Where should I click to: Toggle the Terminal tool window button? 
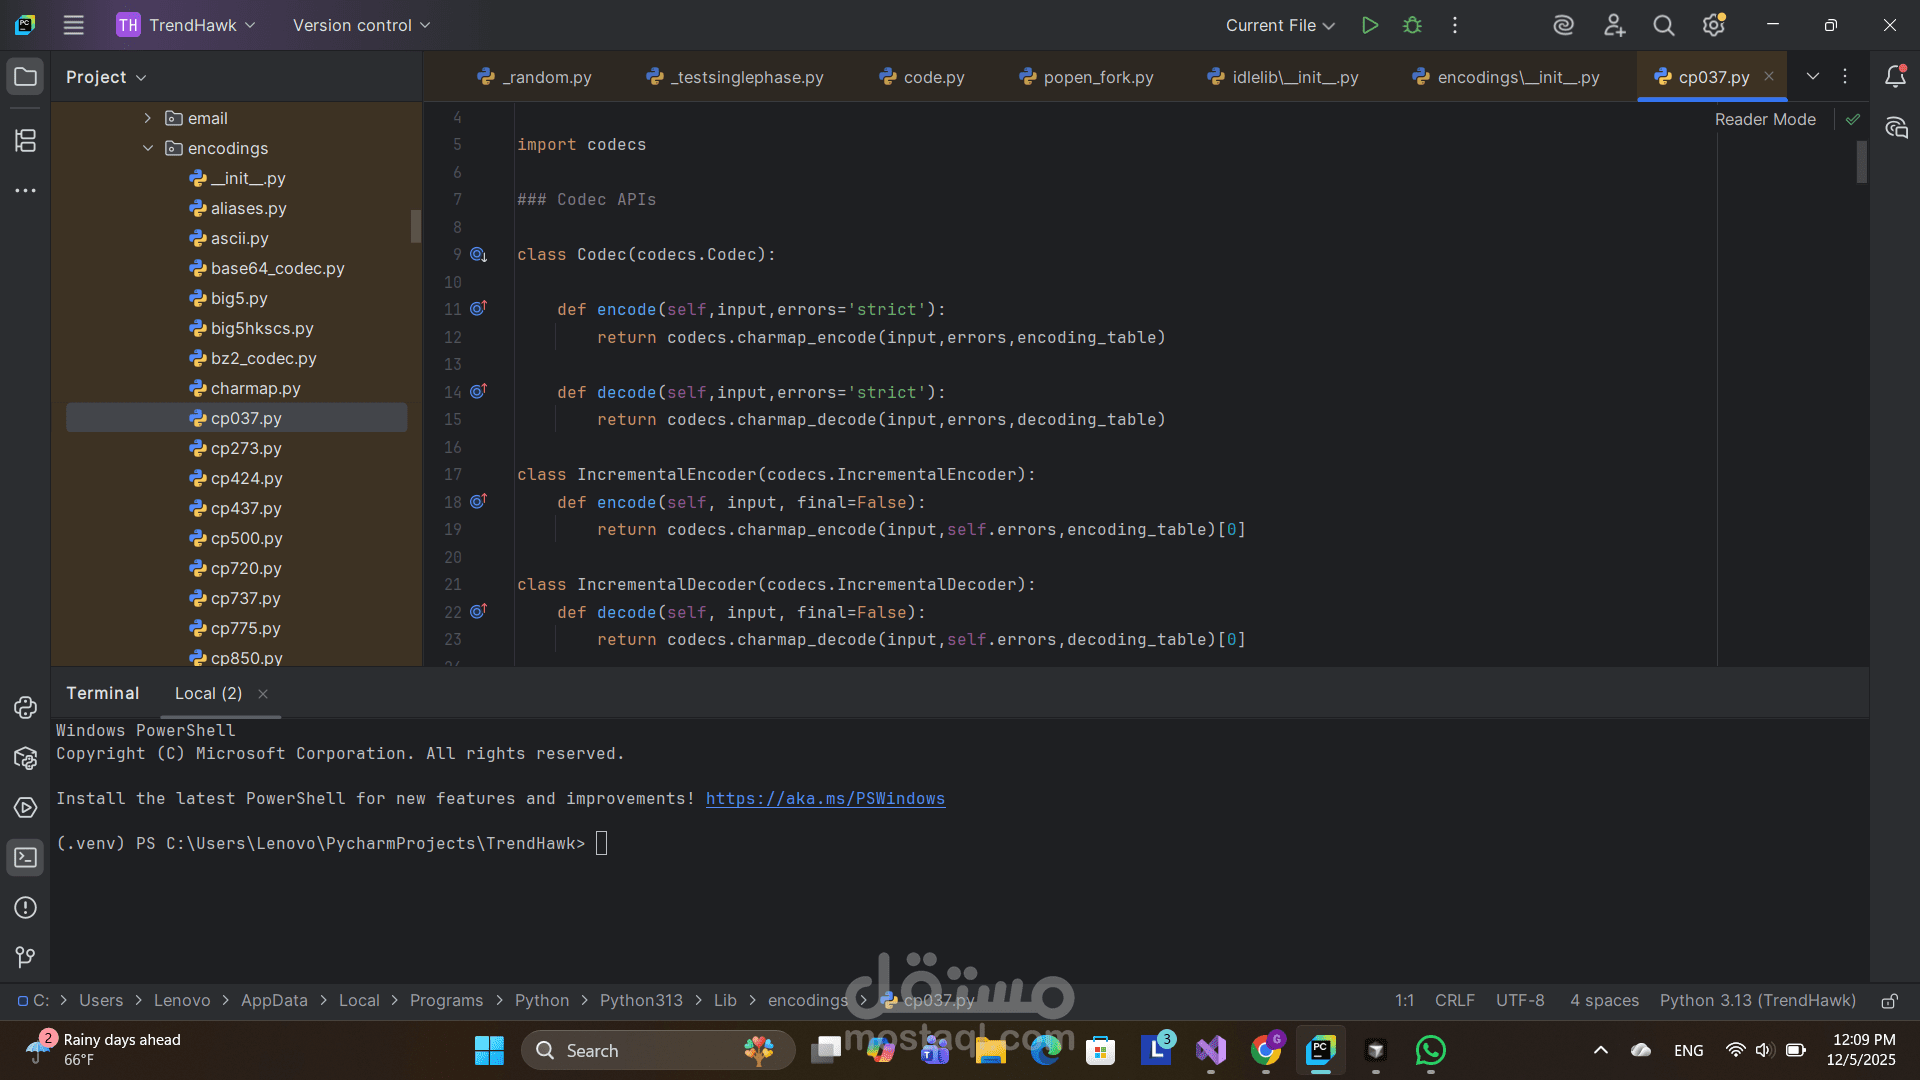25,858
